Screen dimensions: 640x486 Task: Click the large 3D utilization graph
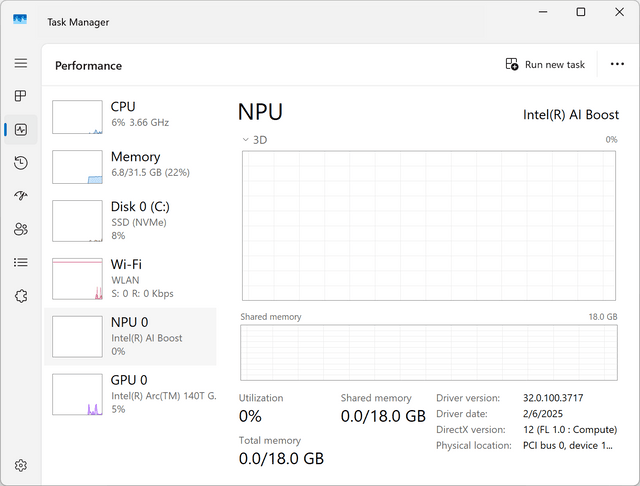[x=429, y=226]
